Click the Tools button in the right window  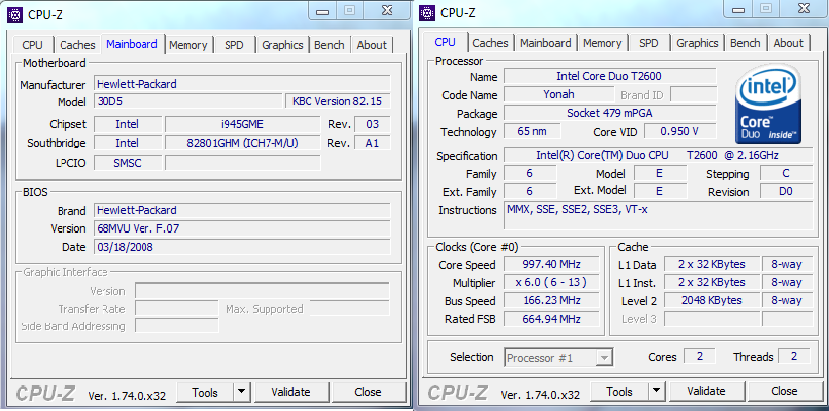[x=619, y=392]
